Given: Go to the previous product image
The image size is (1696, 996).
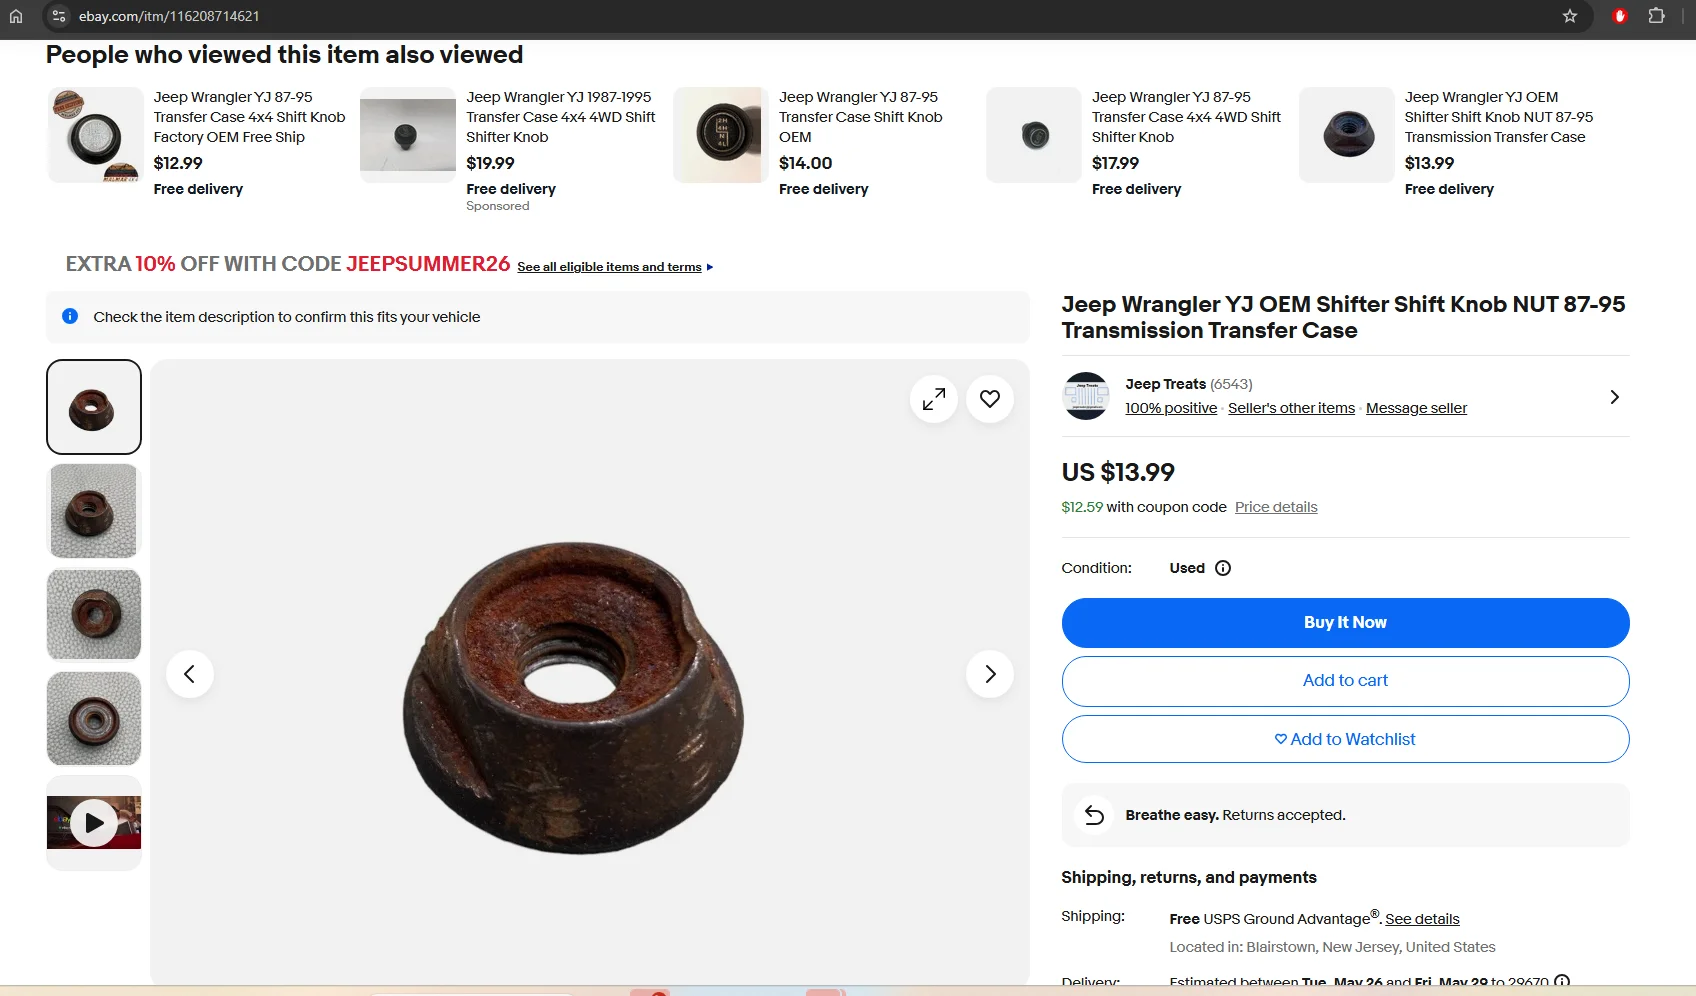Looking at the screenshot, I should [190, 674].
